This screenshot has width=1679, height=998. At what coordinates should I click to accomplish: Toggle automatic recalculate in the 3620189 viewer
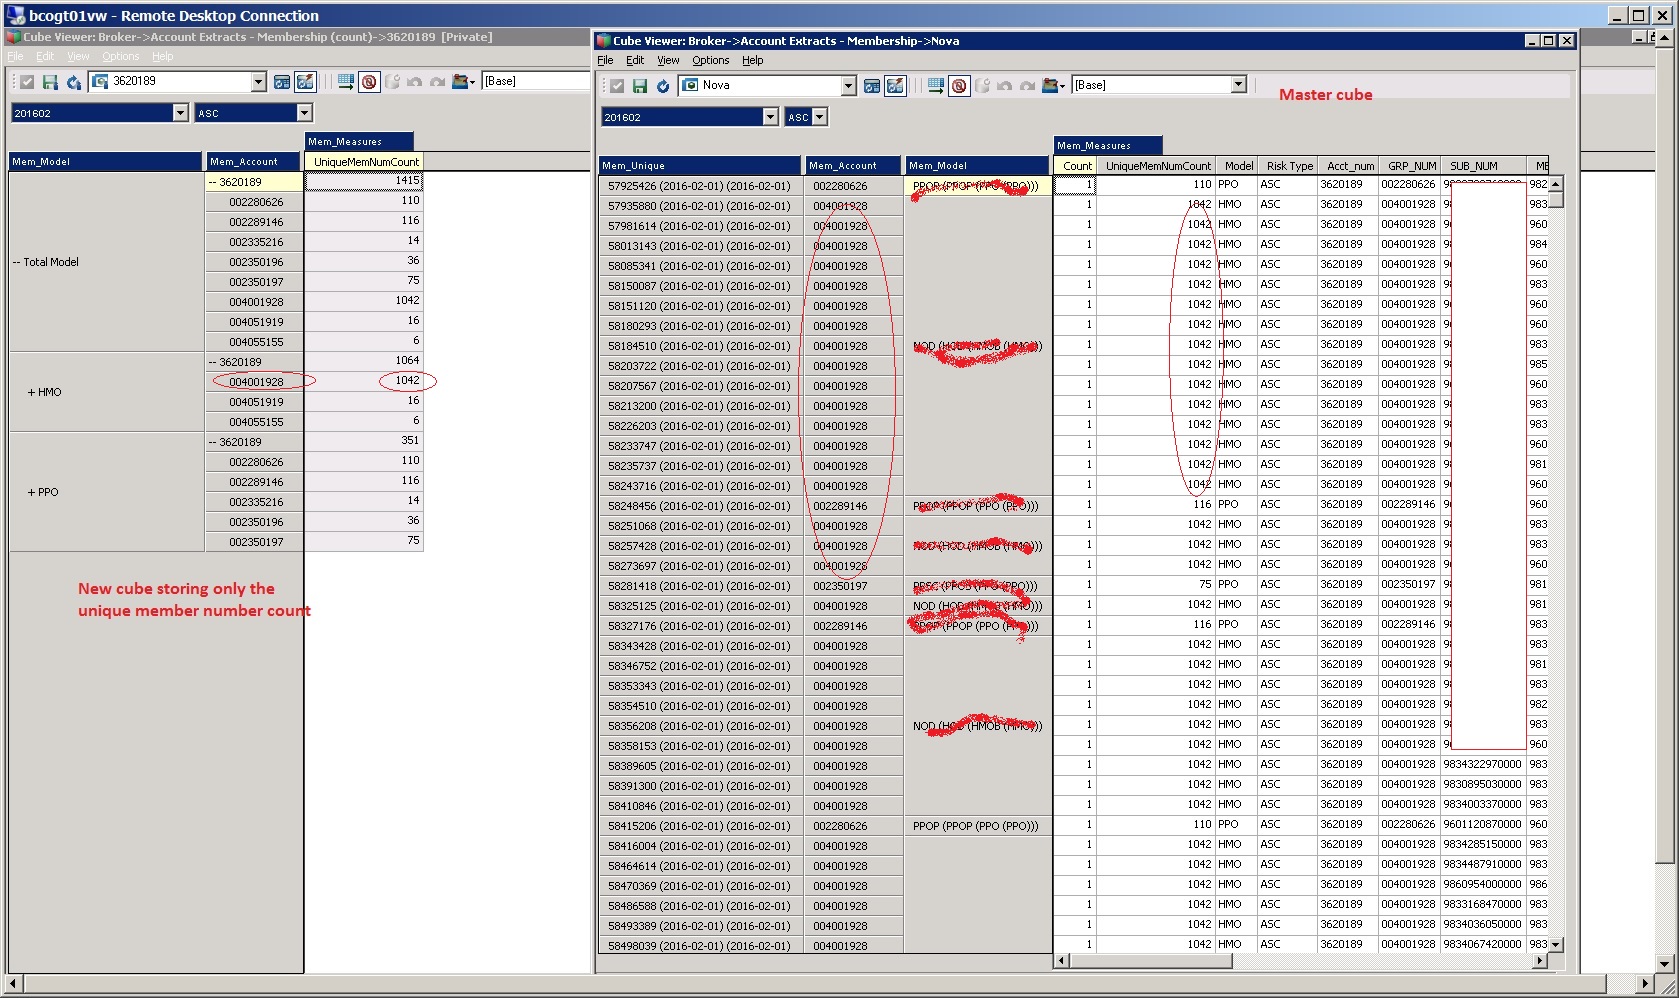[305, 82]
